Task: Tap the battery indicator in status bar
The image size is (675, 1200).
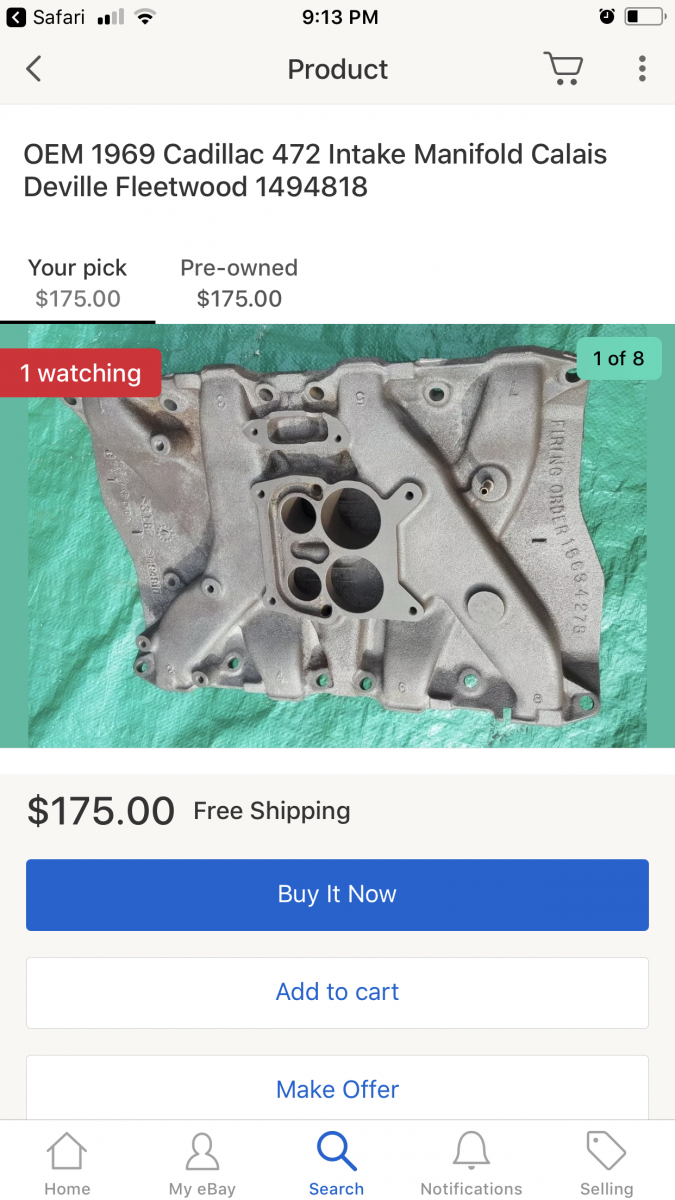Action: tap(644, 17)
